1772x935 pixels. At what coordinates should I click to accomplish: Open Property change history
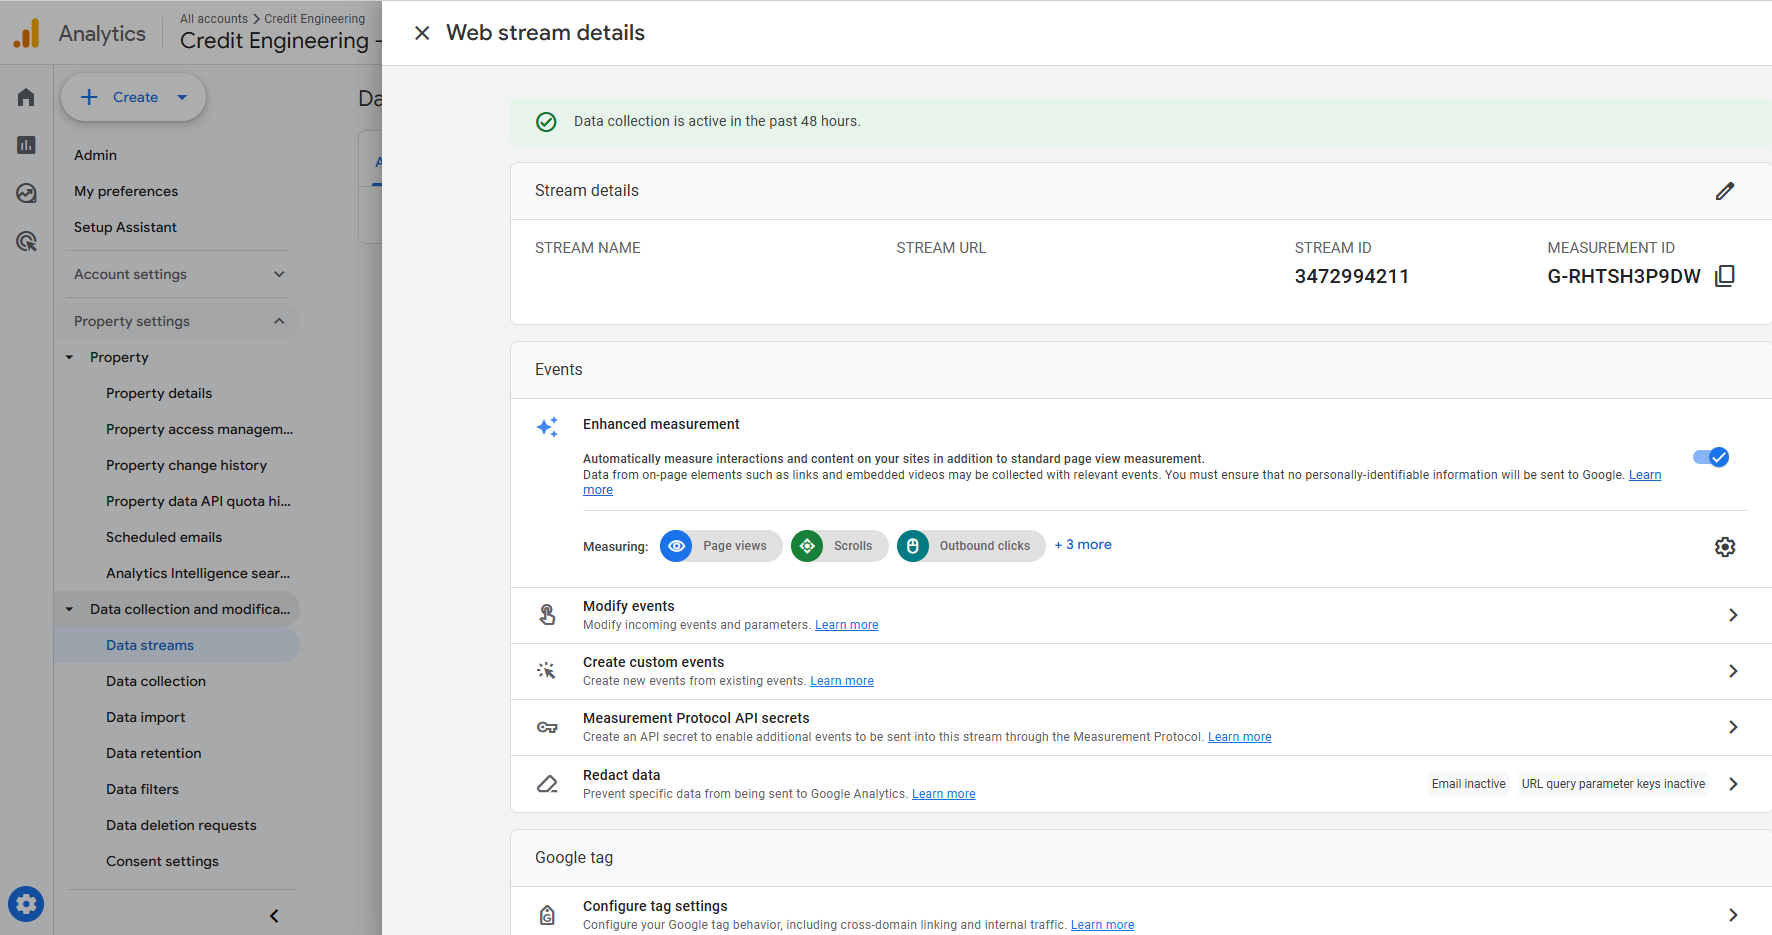click(186, 465)
